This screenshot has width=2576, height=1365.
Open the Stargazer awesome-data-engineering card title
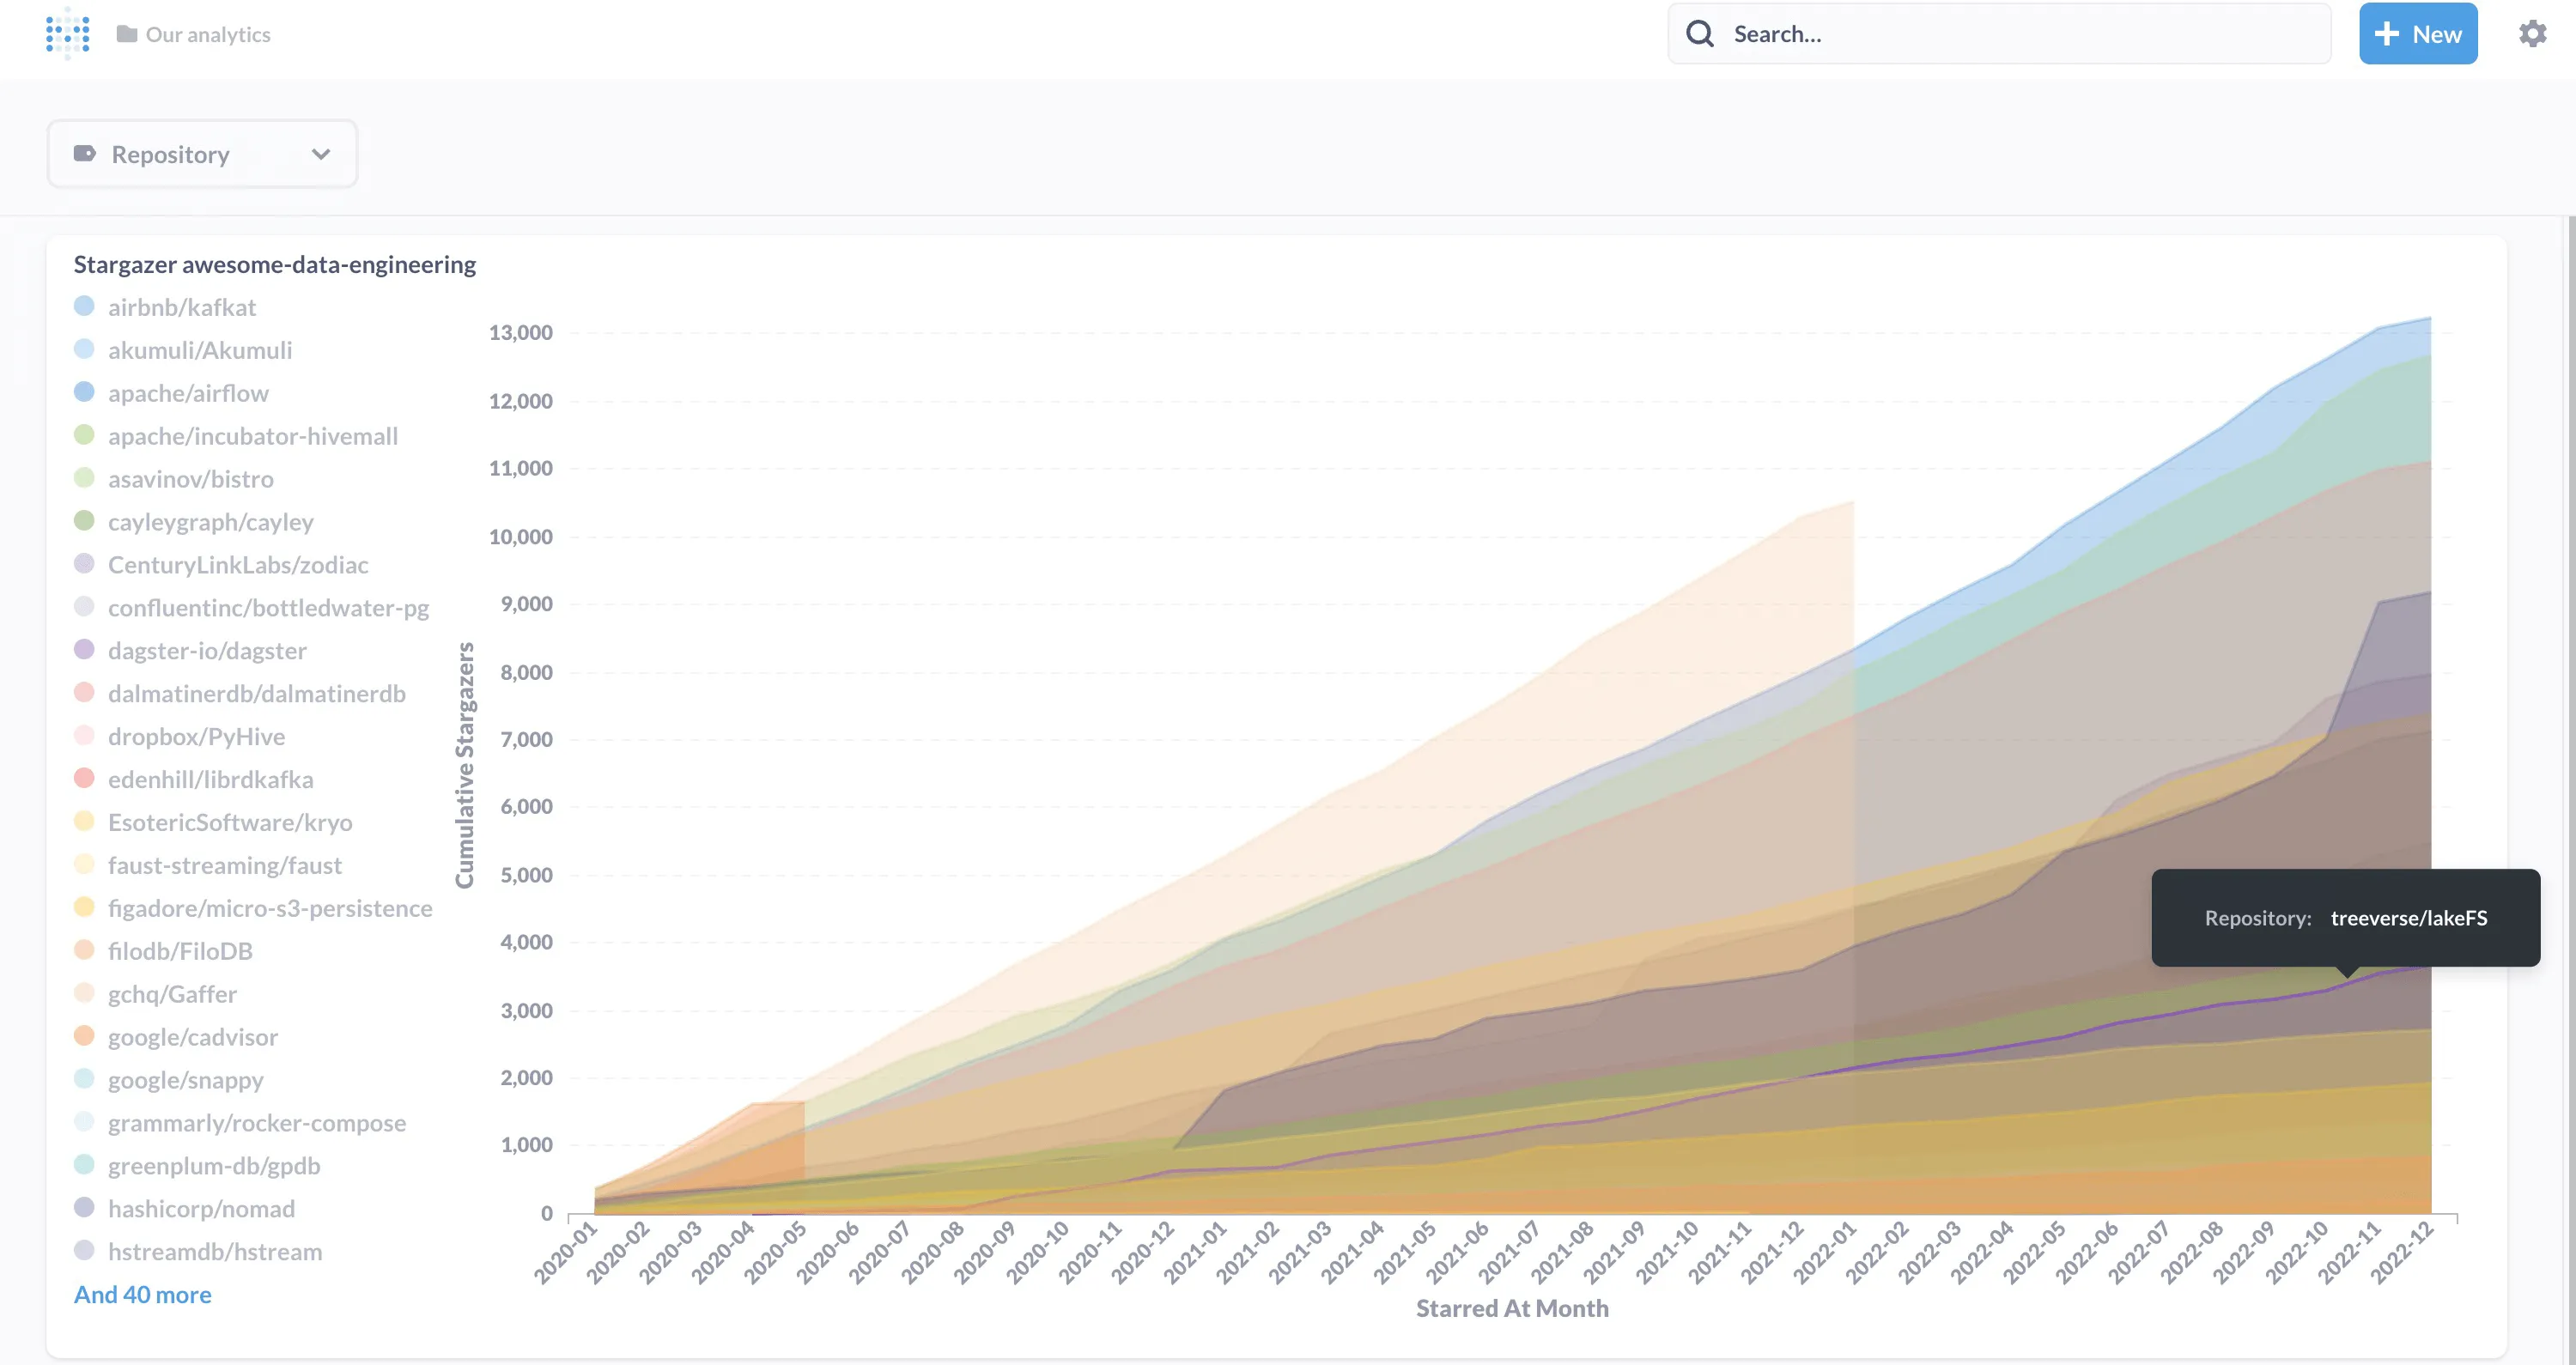(274, 265)
